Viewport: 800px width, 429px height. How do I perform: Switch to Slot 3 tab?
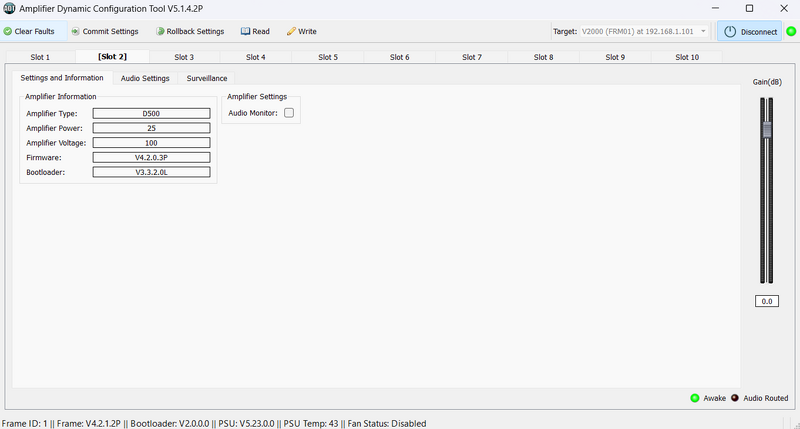coord(184,57)
